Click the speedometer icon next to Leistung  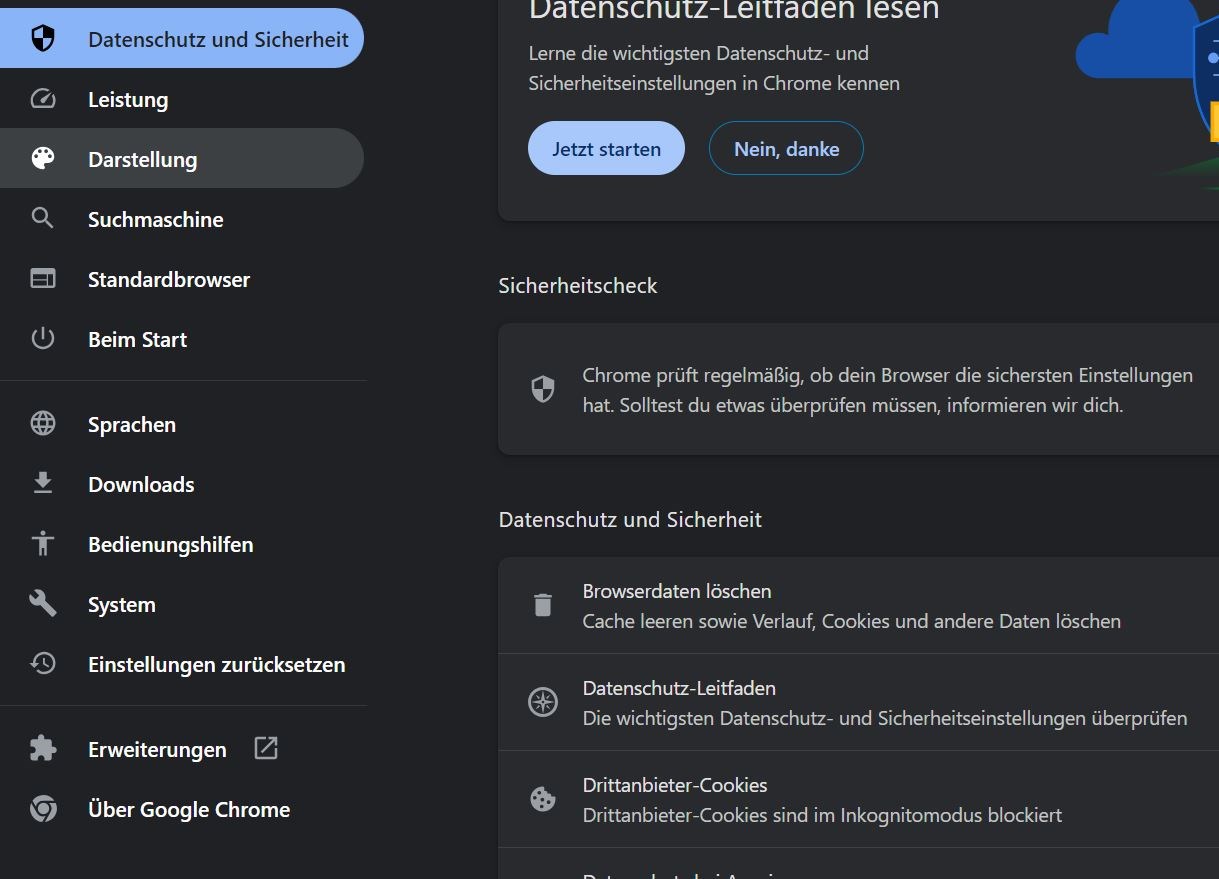pos(43,99)
